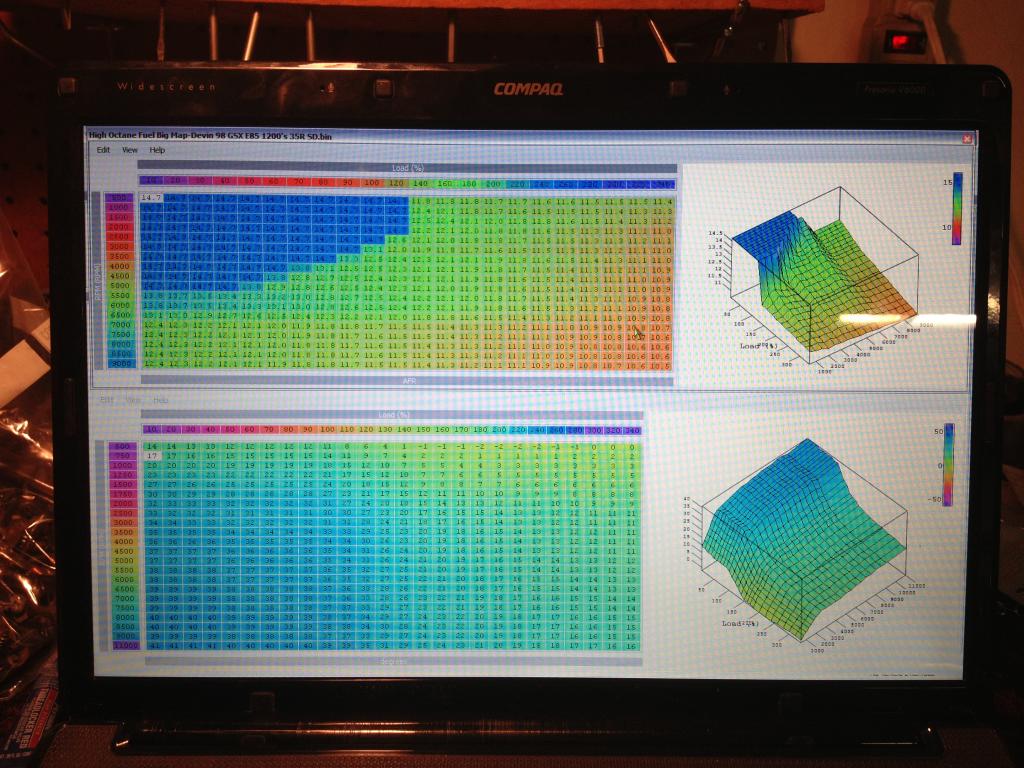Click the timing color scale bar beside lower graph
The height and width of the screenshot is (768, 1024).
click(x=949, y=464)
